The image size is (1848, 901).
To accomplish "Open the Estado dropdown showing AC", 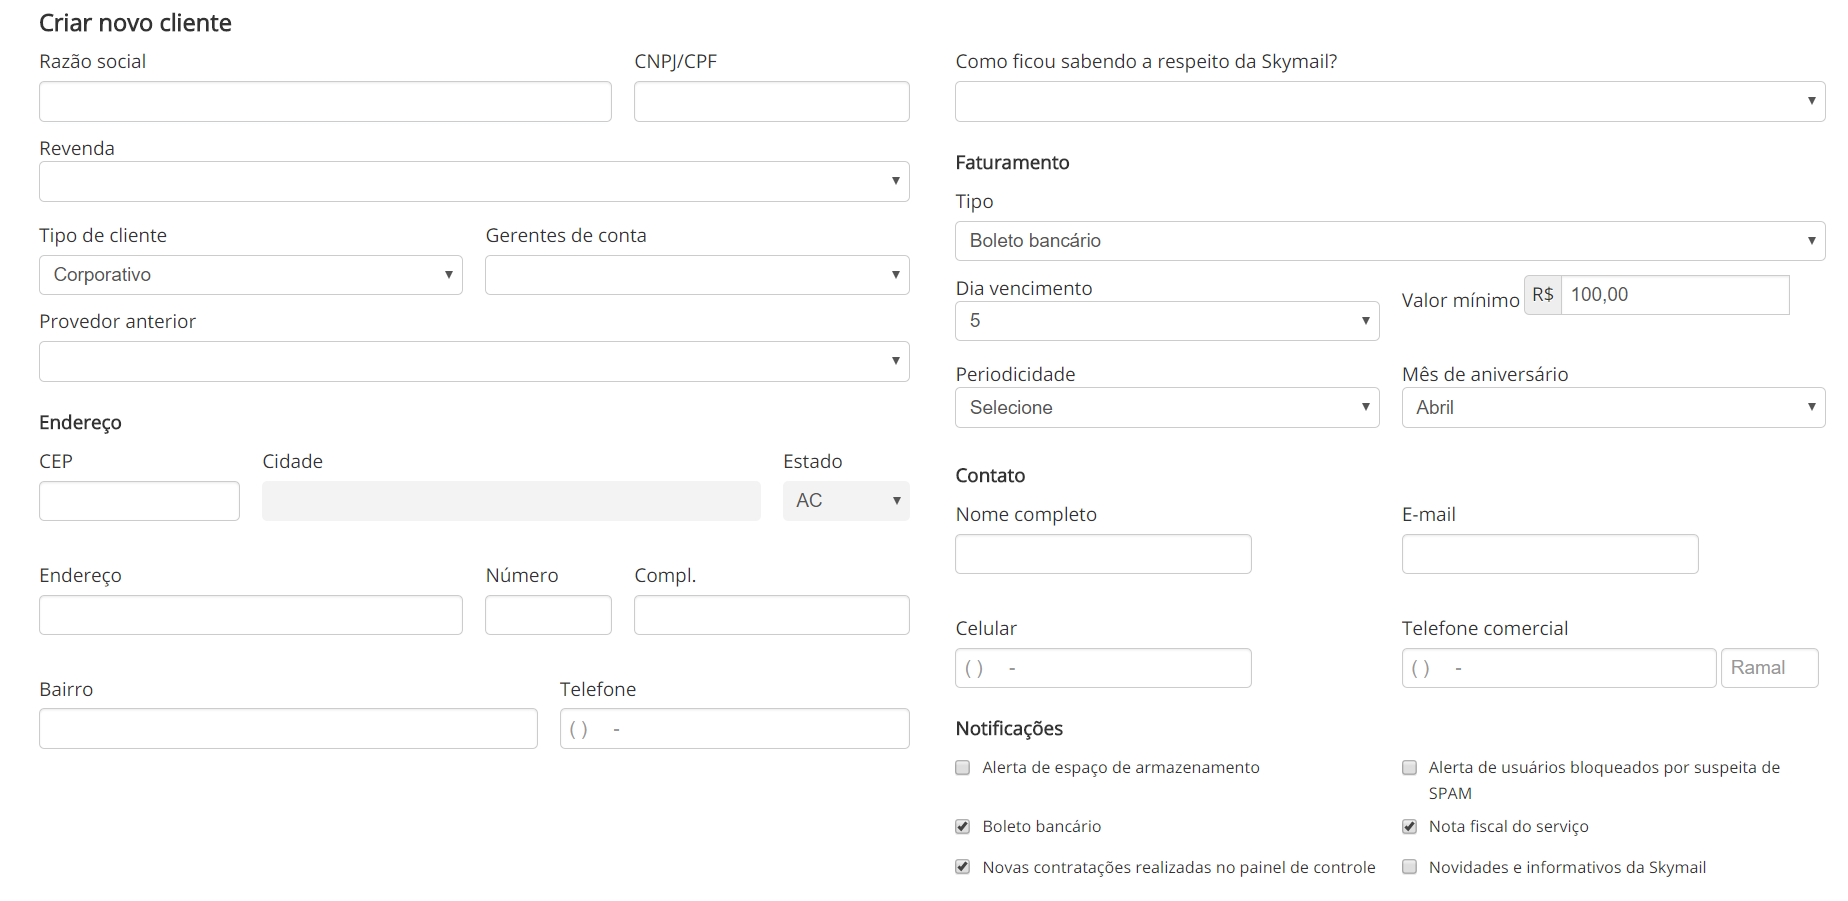I will point(845,501).
